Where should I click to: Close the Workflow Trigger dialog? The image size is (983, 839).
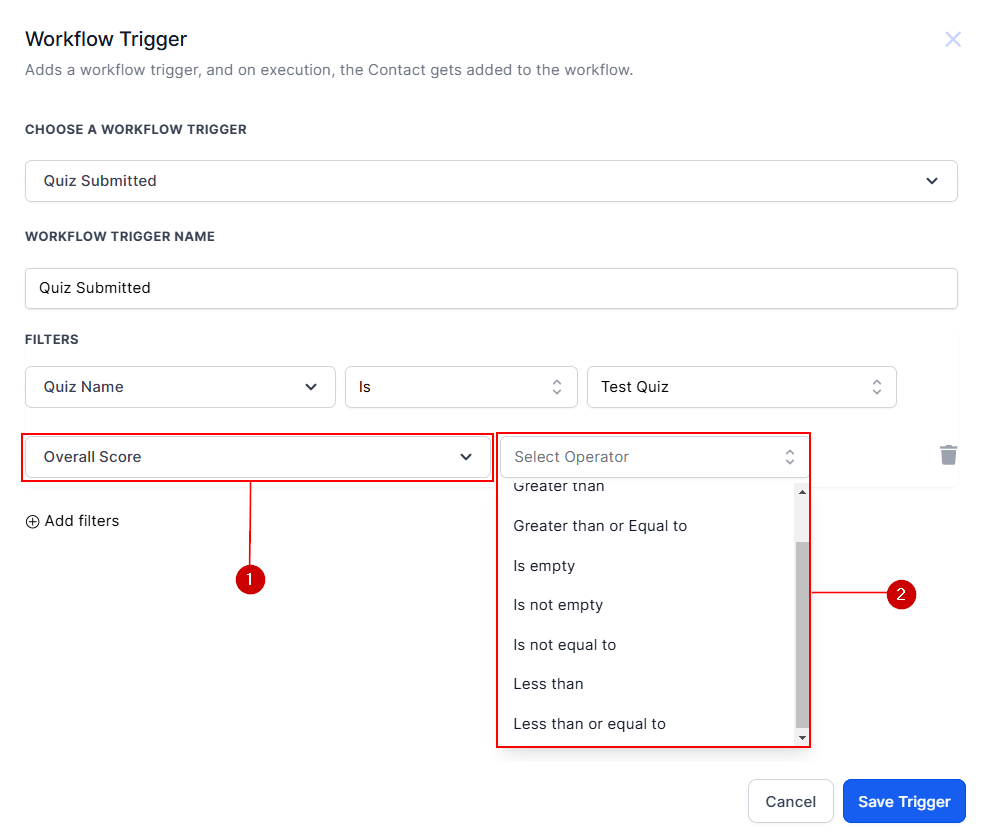pos(952,40)
